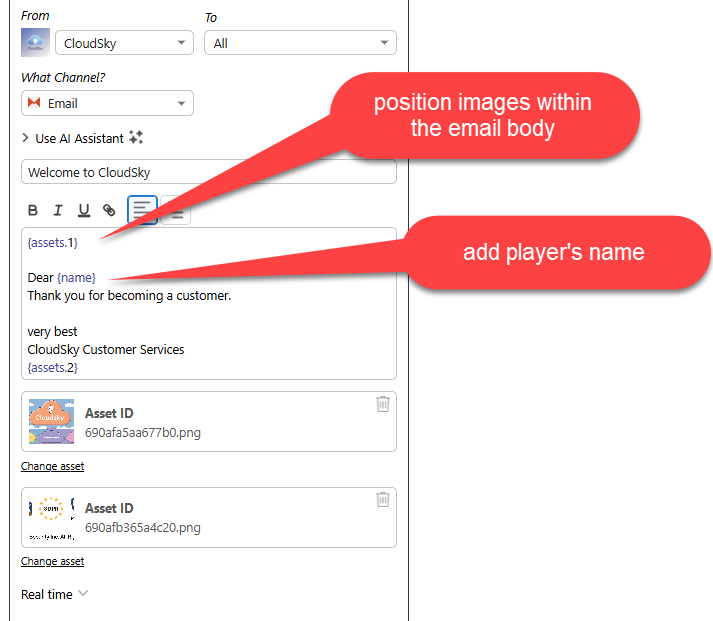Expand the Real time option chevron

pos(83,593)
